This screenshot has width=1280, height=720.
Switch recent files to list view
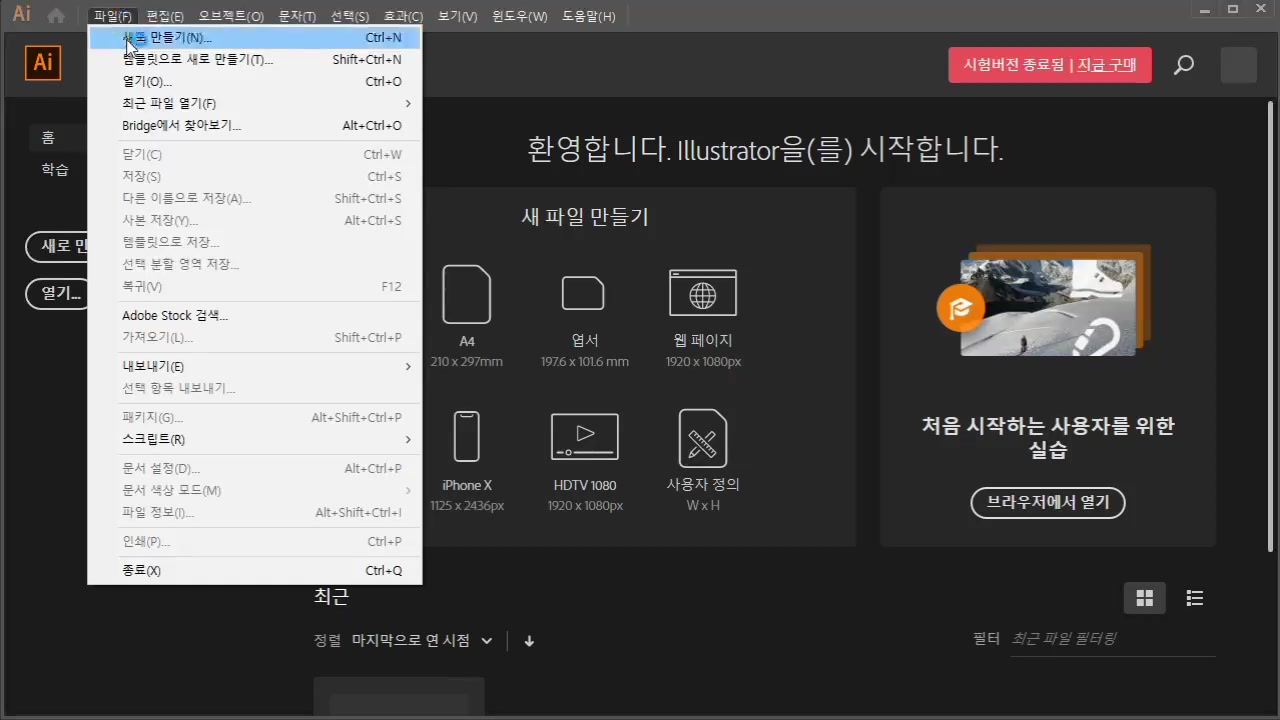[1195, 598]
